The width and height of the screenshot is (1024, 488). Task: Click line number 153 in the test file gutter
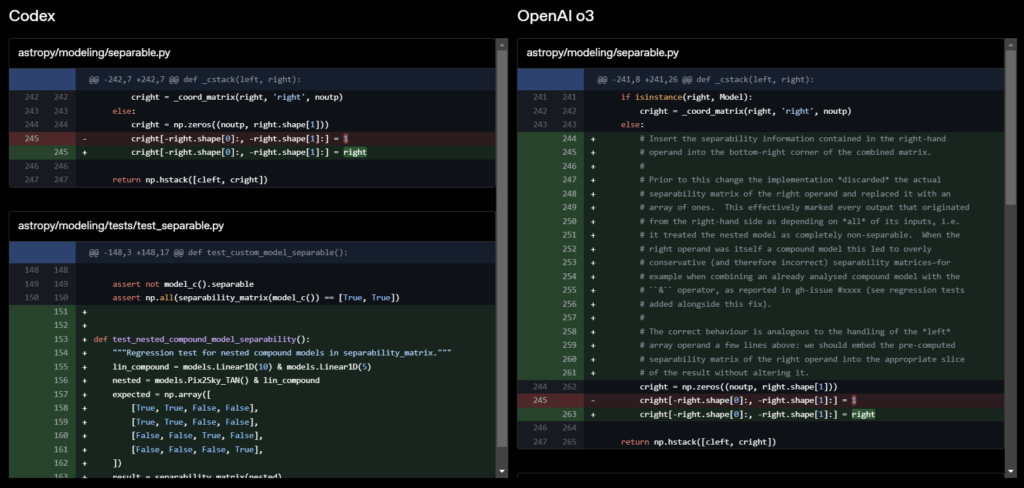(59, 339)
